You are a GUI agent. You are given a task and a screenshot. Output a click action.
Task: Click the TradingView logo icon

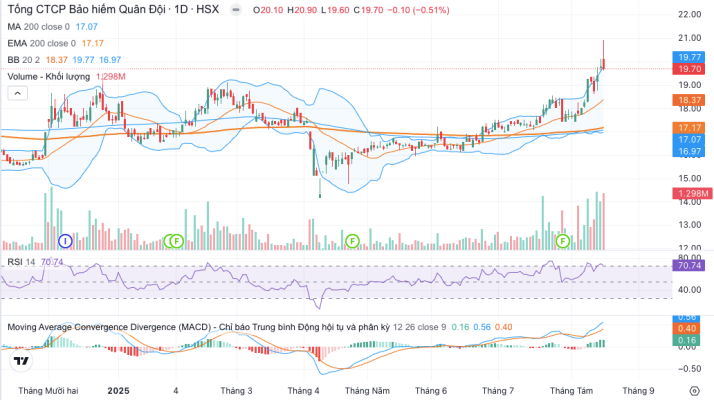[20, 361]
